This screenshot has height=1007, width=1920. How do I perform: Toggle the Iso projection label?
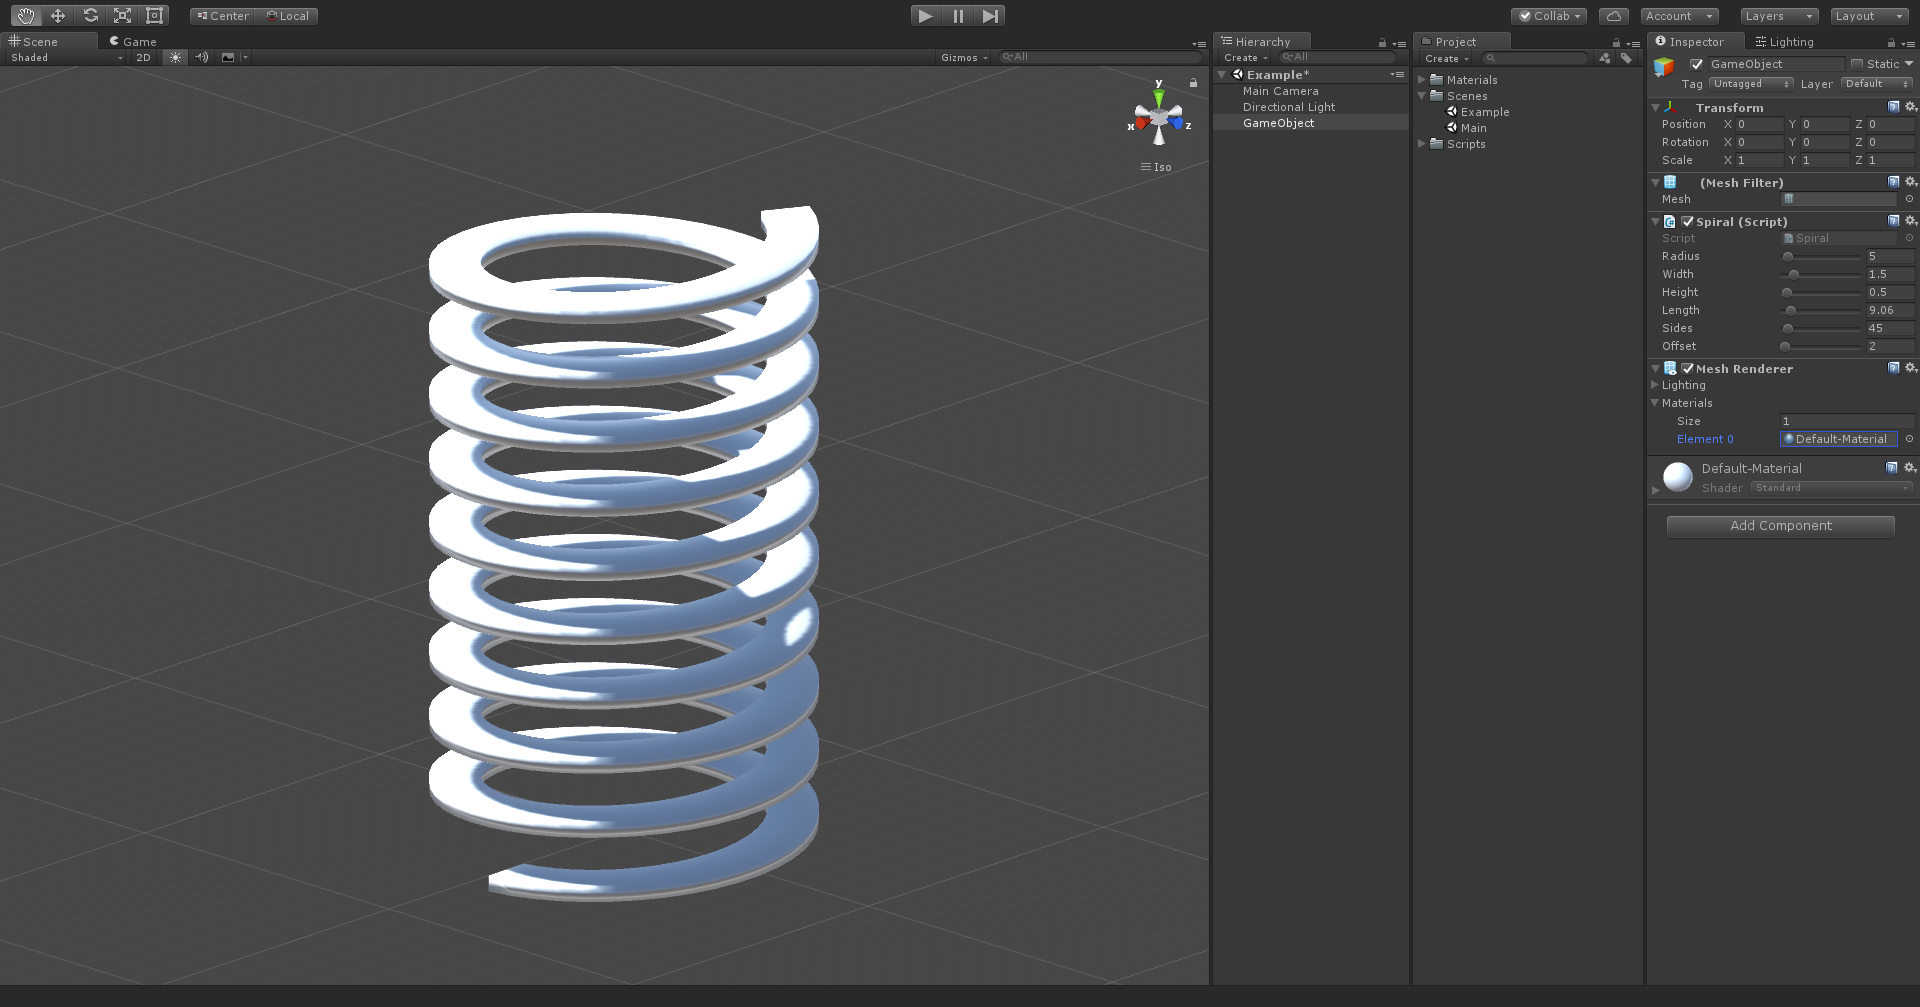coord(1156,167)
